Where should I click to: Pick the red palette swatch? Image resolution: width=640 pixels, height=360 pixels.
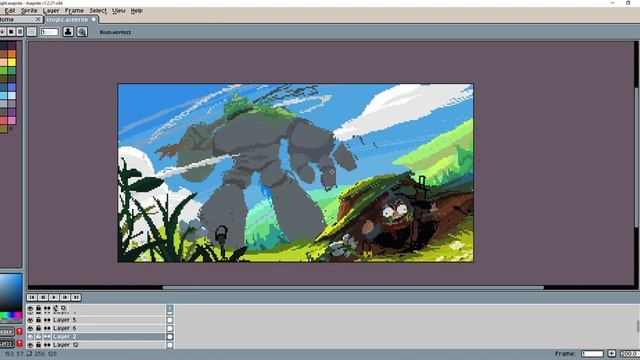tap(3, 120)
